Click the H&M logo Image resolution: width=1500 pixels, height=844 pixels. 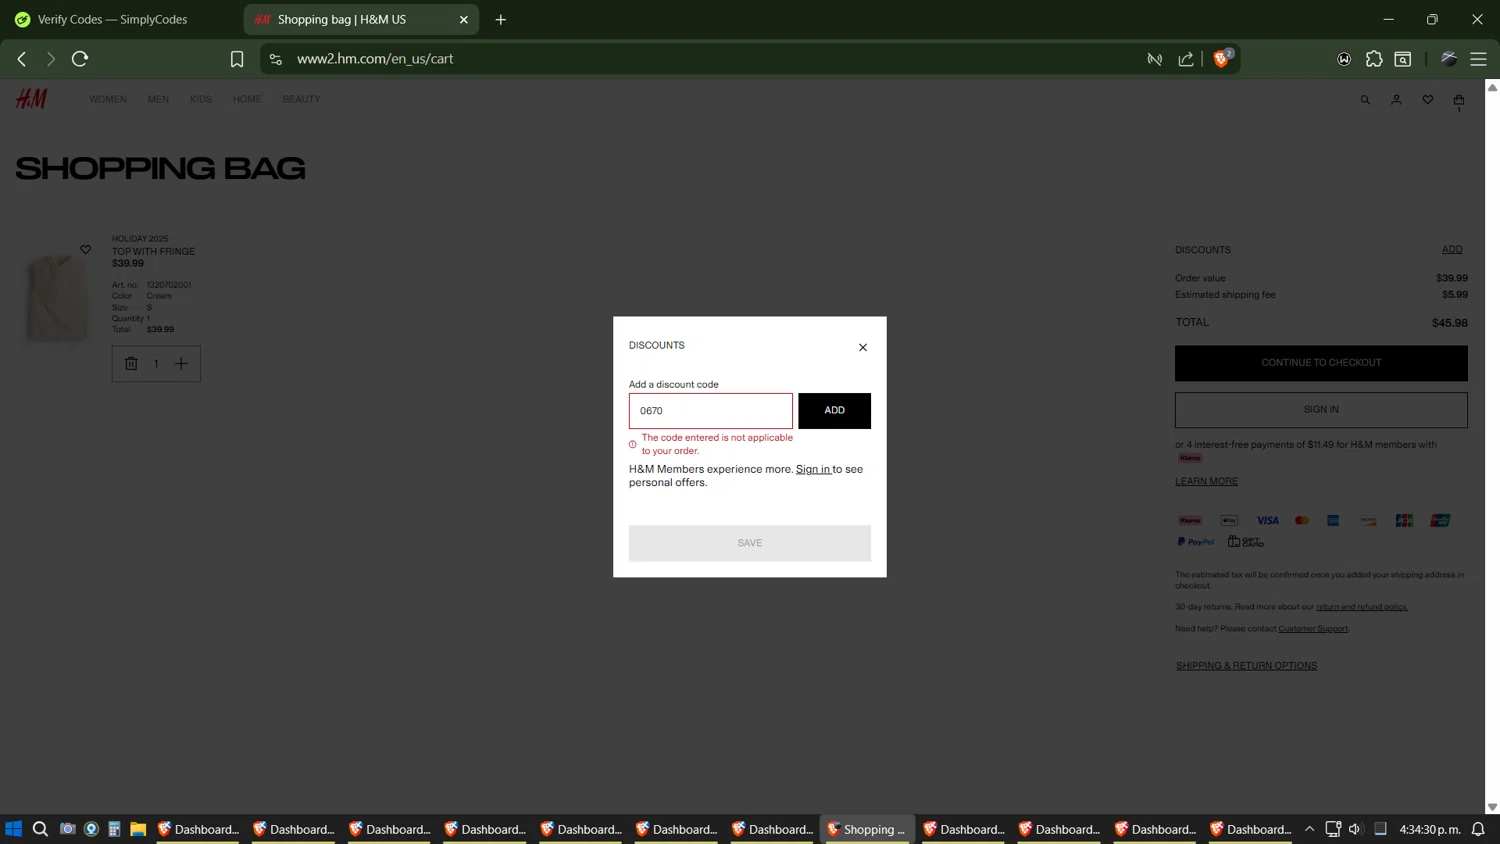(31, 98)
